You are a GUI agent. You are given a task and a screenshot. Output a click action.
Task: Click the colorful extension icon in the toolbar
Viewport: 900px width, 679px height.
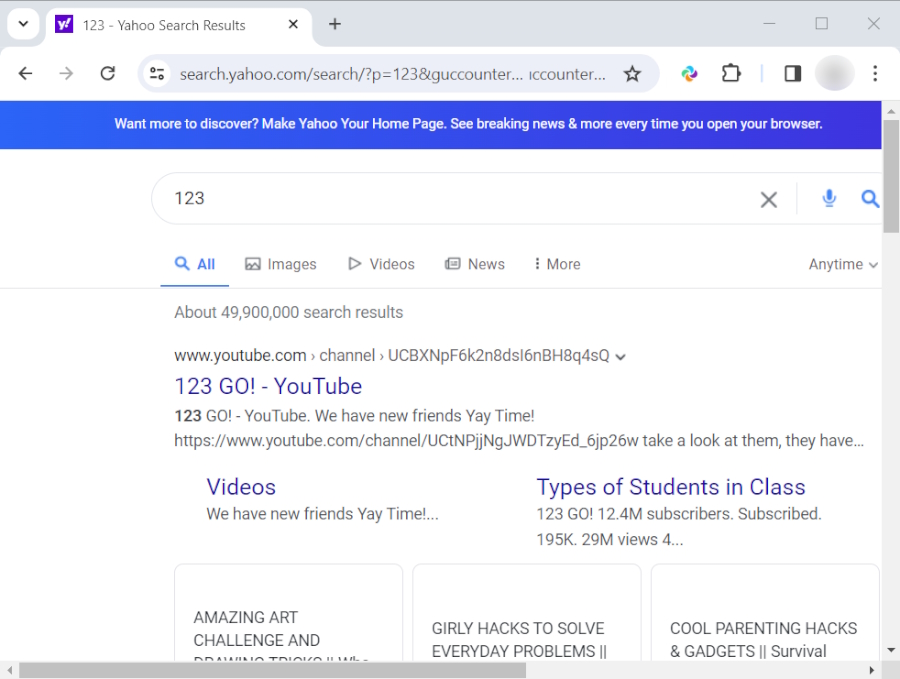(x=689, y=73)
